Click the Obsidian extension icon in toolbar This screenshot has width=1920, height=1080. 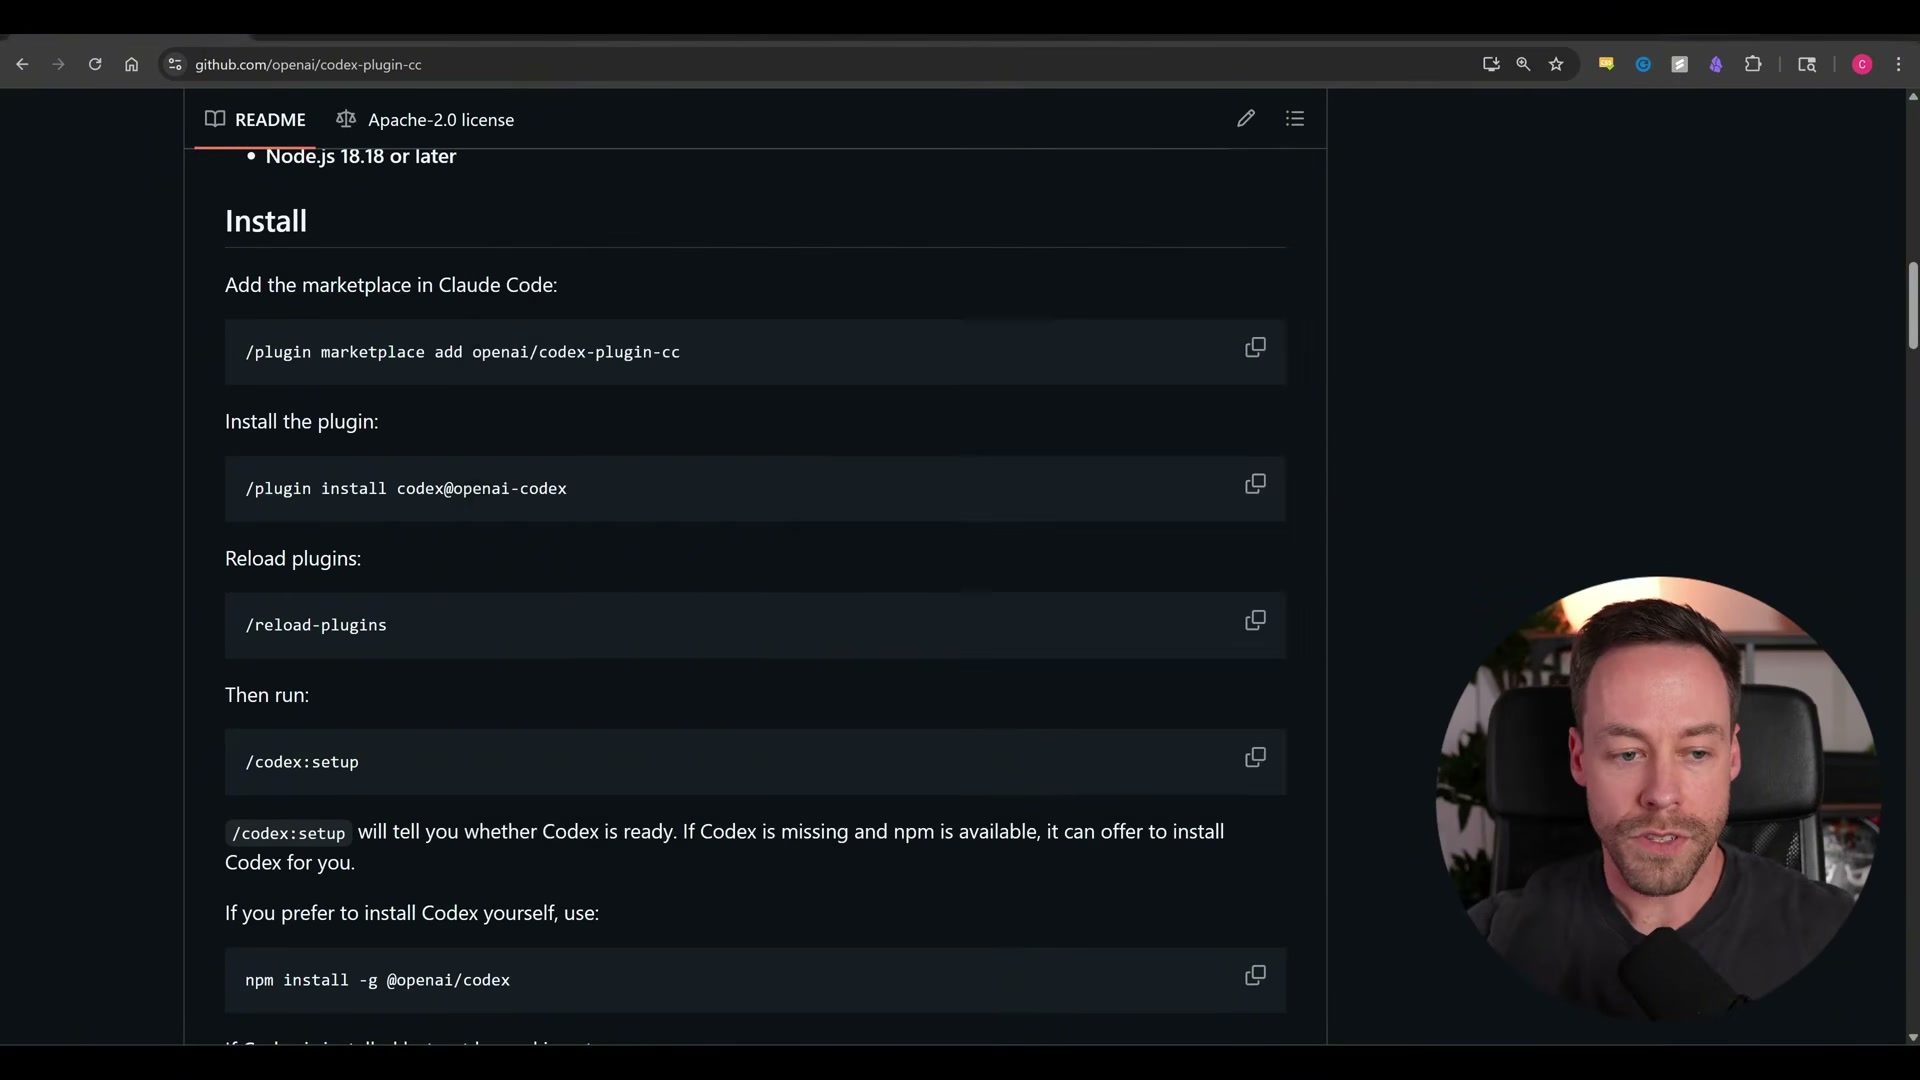(1717, 64)
